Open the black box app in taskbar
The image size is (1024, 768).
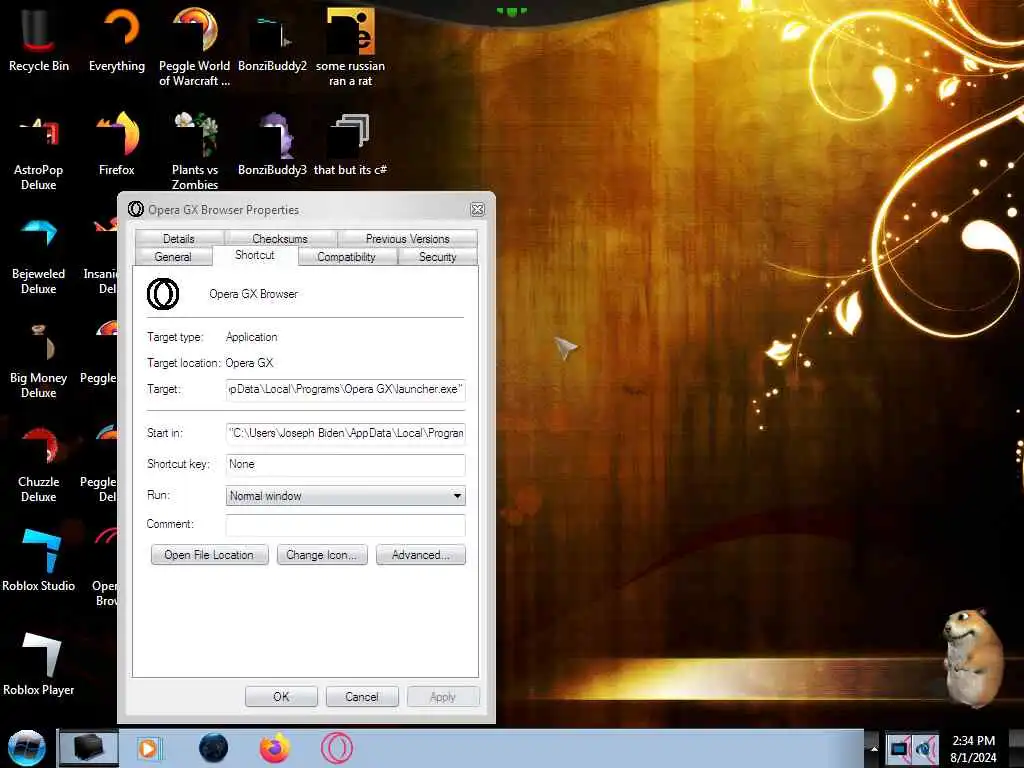pos(89,748)
